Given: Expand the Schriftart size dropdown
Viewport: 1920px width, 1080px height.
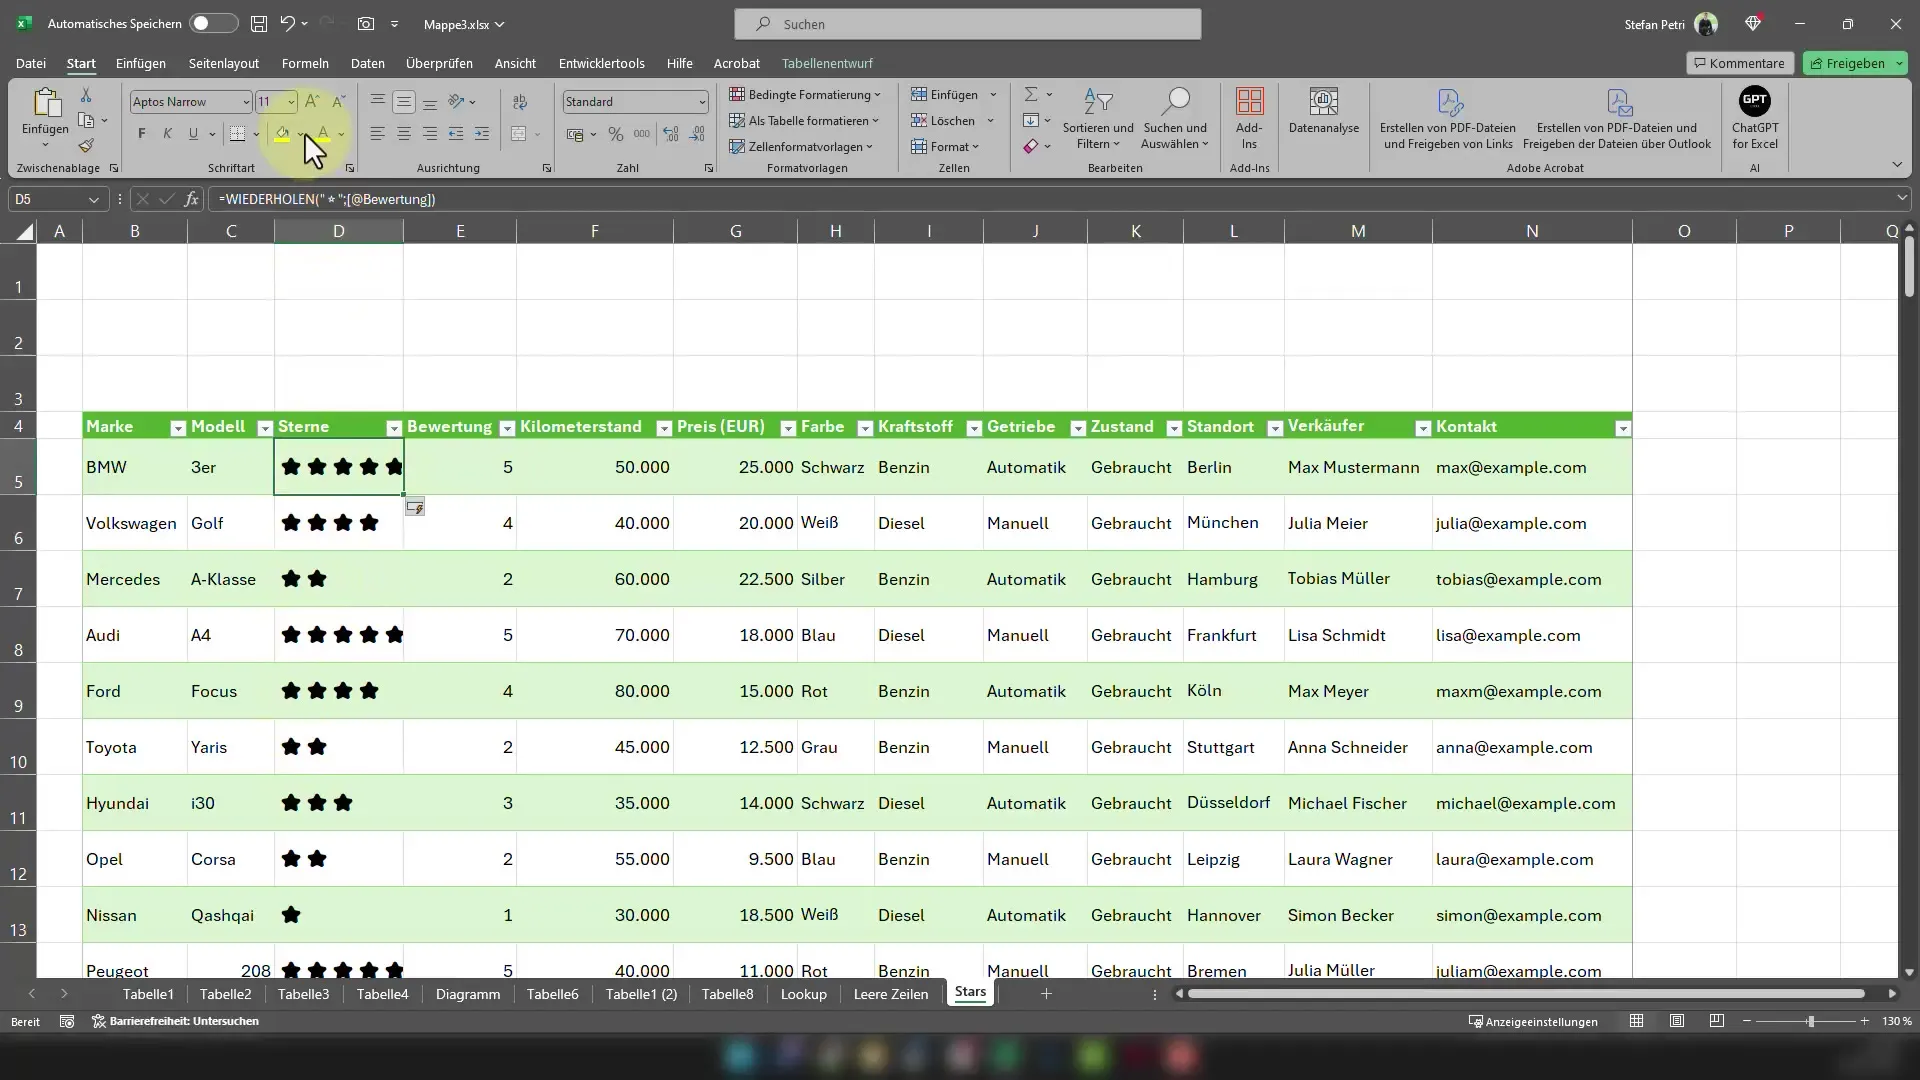Looking at the screenshot, I should click(290, 102).
